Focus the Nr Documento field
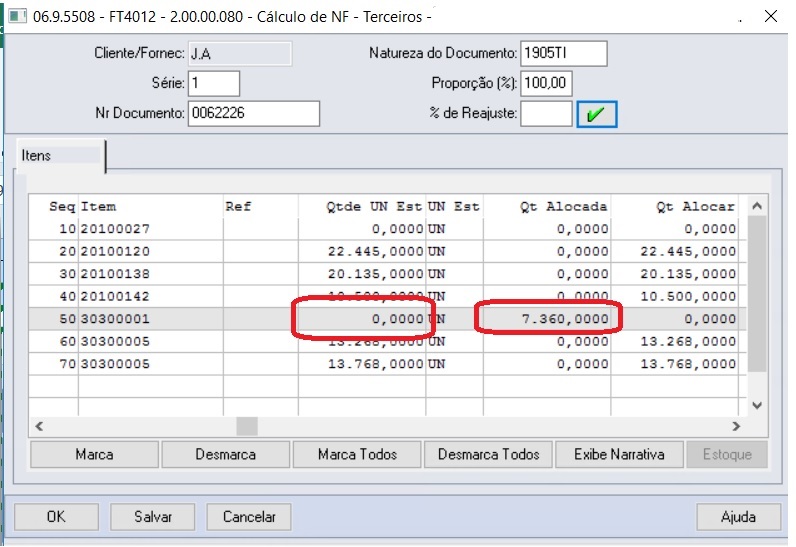 (x=254, y=113)
